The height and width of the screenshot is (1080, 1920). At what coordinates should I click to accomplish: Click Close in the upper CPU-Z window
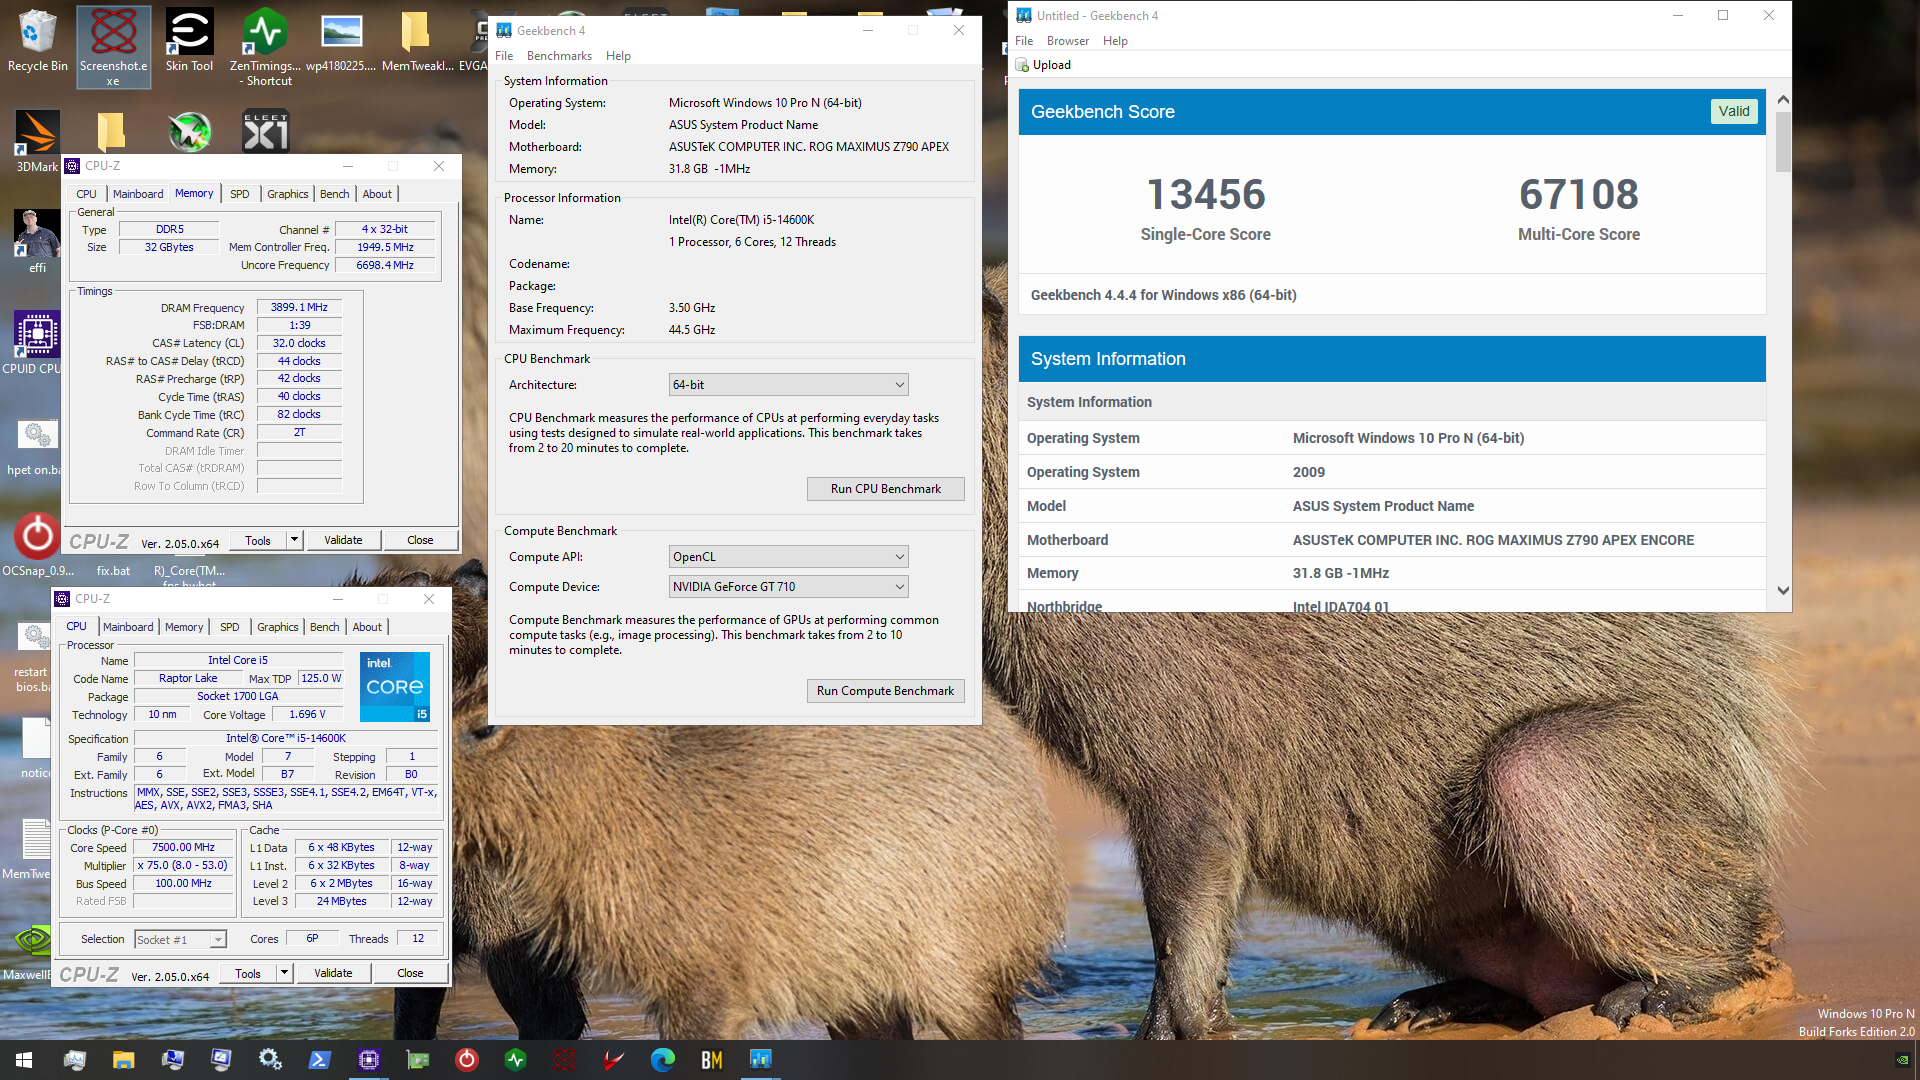(420, 540)
